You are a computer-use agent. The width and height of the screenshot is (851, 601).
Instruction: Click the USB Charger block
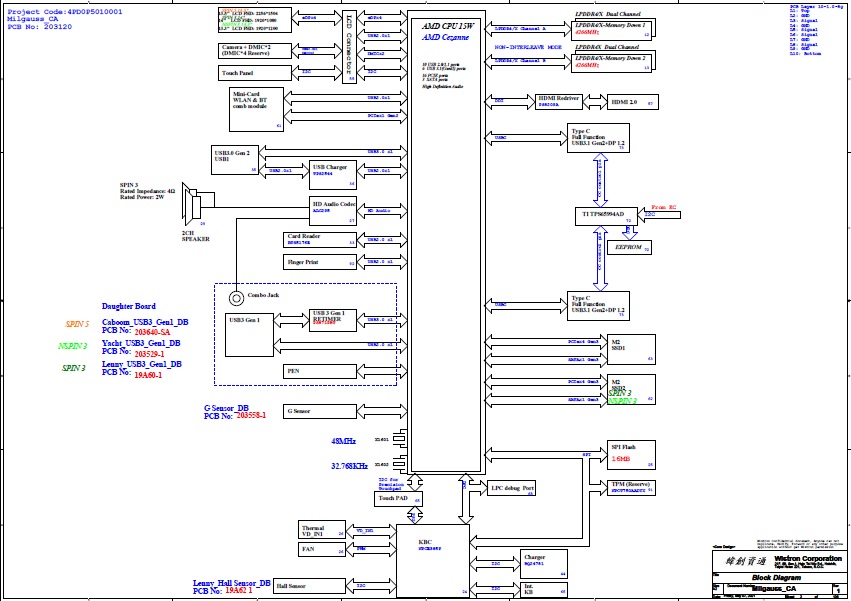(x=333, y=170)
